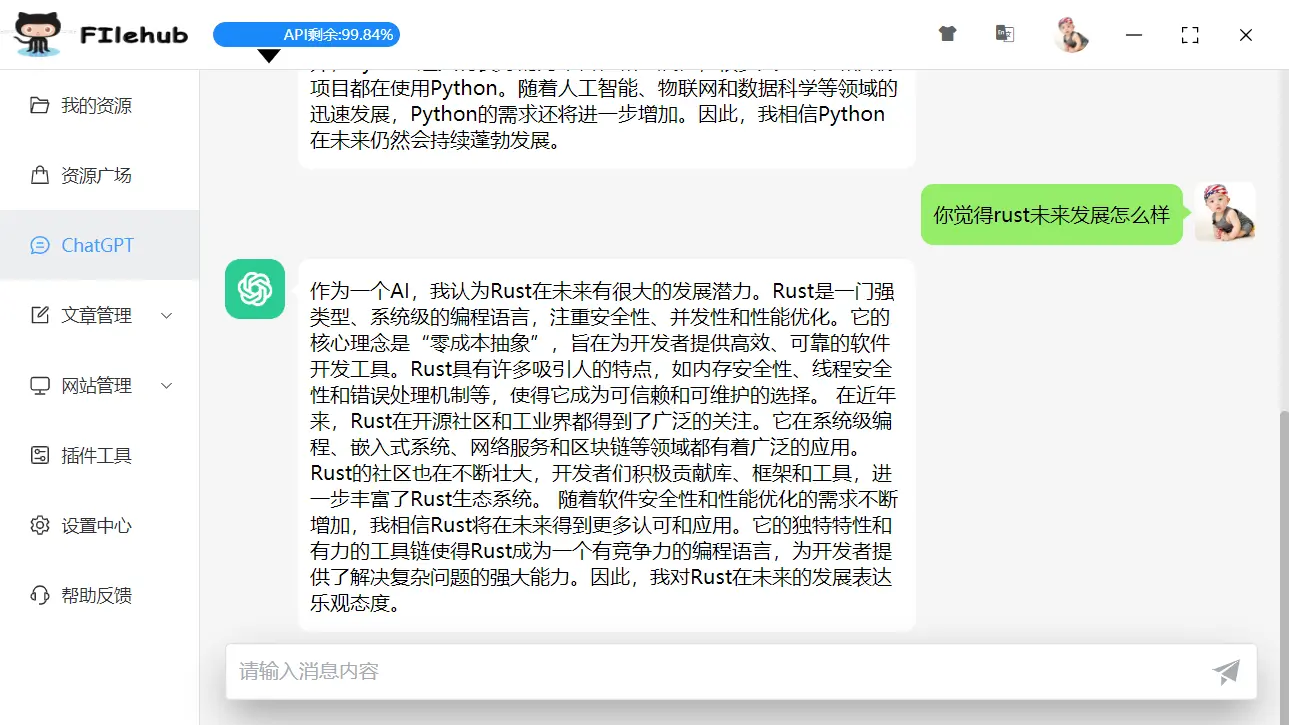
Task: Open the theme shirt icon
Action: (948, 34)
